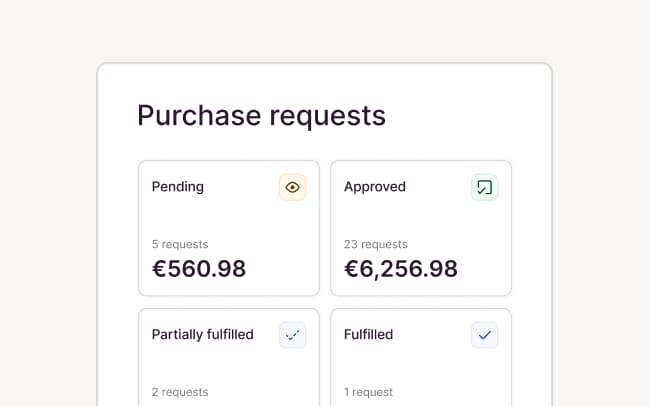This screenshot has width=650, height=406.
Task: Click the Fulfilled checkmark icon
Action: tap(484, 335)
